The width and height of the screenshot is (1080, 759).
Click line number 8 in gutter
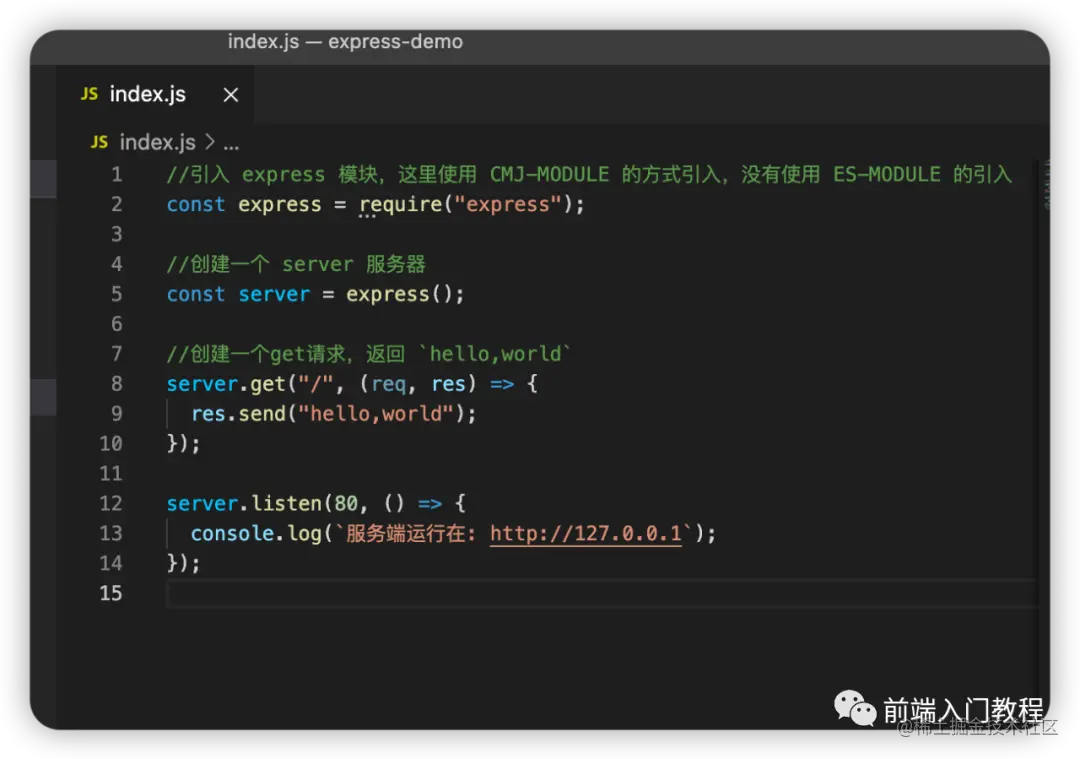point(117,384)
